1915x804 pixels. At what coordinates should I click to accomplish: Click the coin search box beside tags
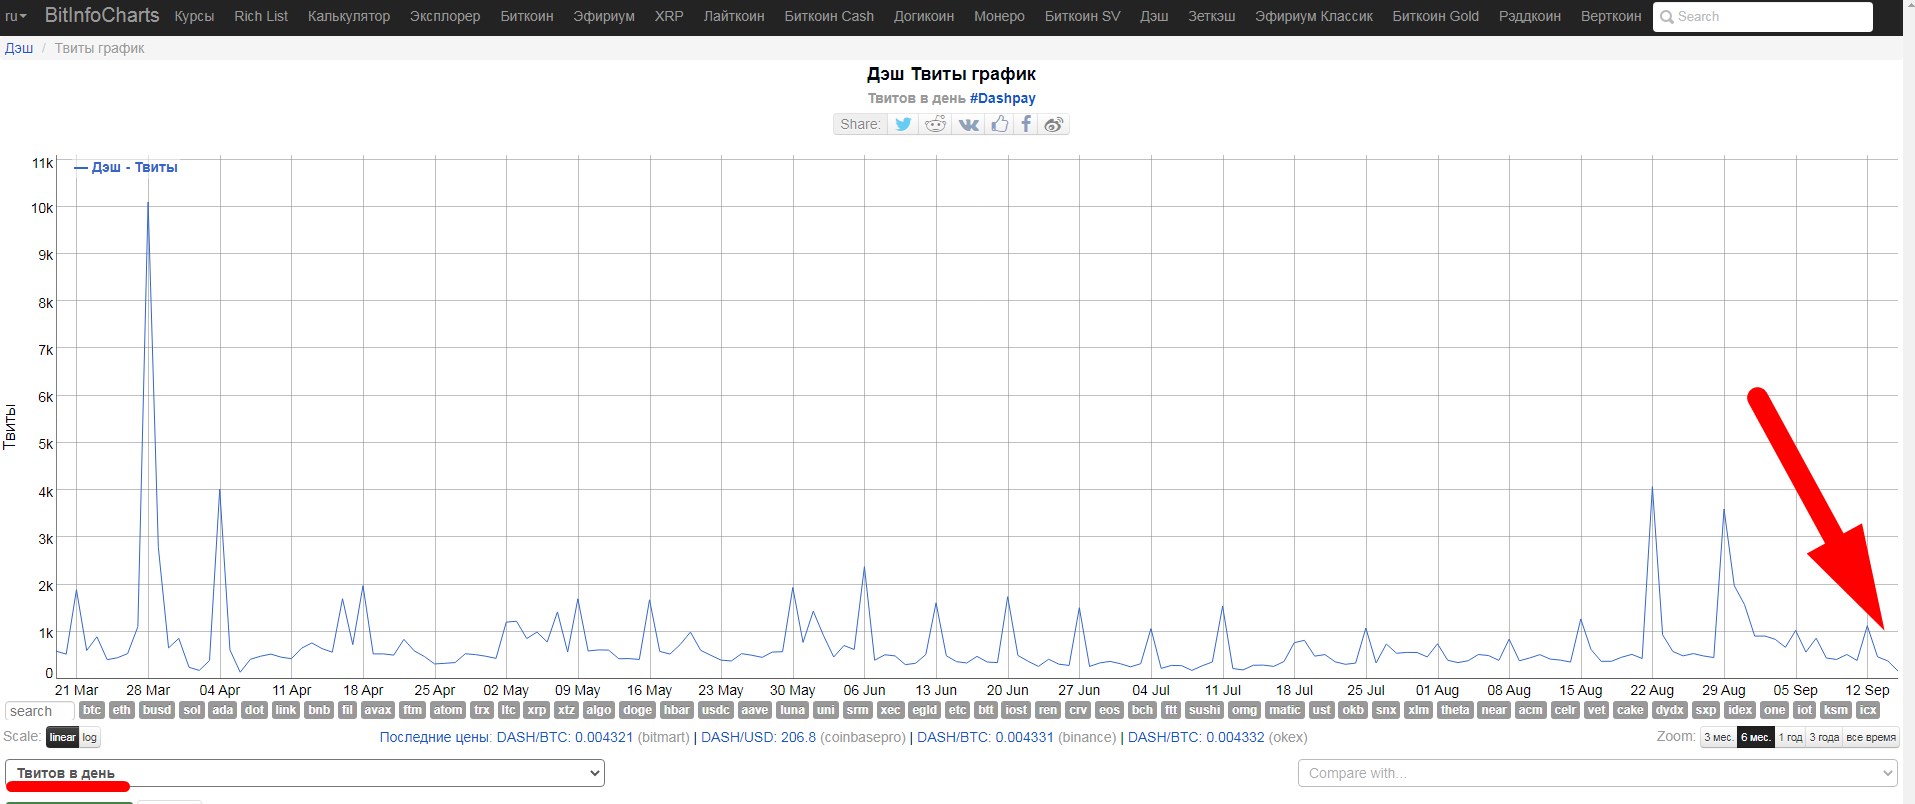(40, 711)
